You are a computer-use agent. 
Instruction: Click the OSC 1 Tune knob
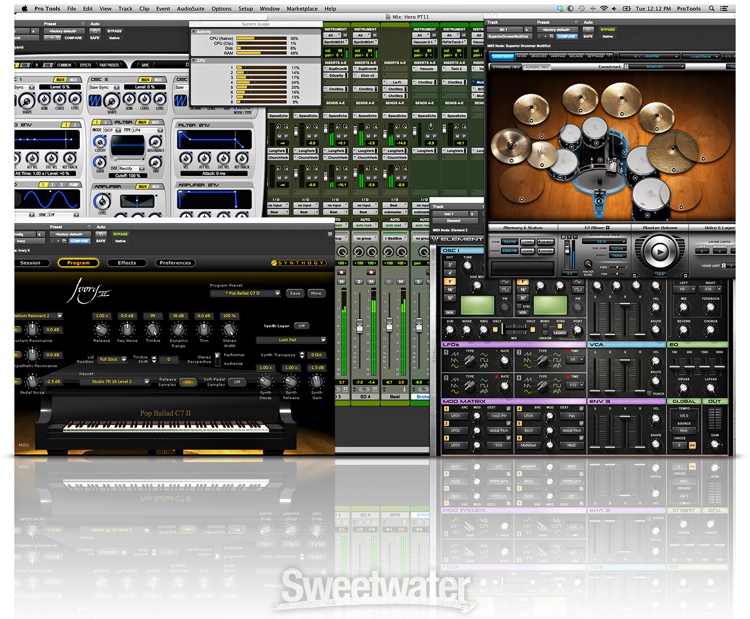click(466, 266)
